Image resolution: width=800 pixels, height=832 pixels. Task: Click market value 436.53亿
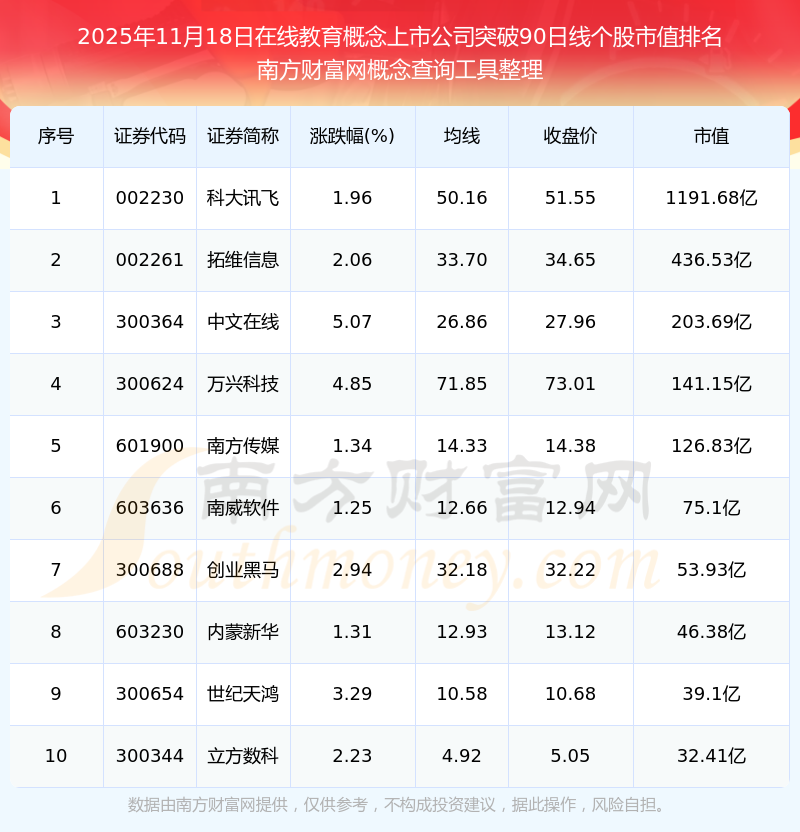(711, 260)
